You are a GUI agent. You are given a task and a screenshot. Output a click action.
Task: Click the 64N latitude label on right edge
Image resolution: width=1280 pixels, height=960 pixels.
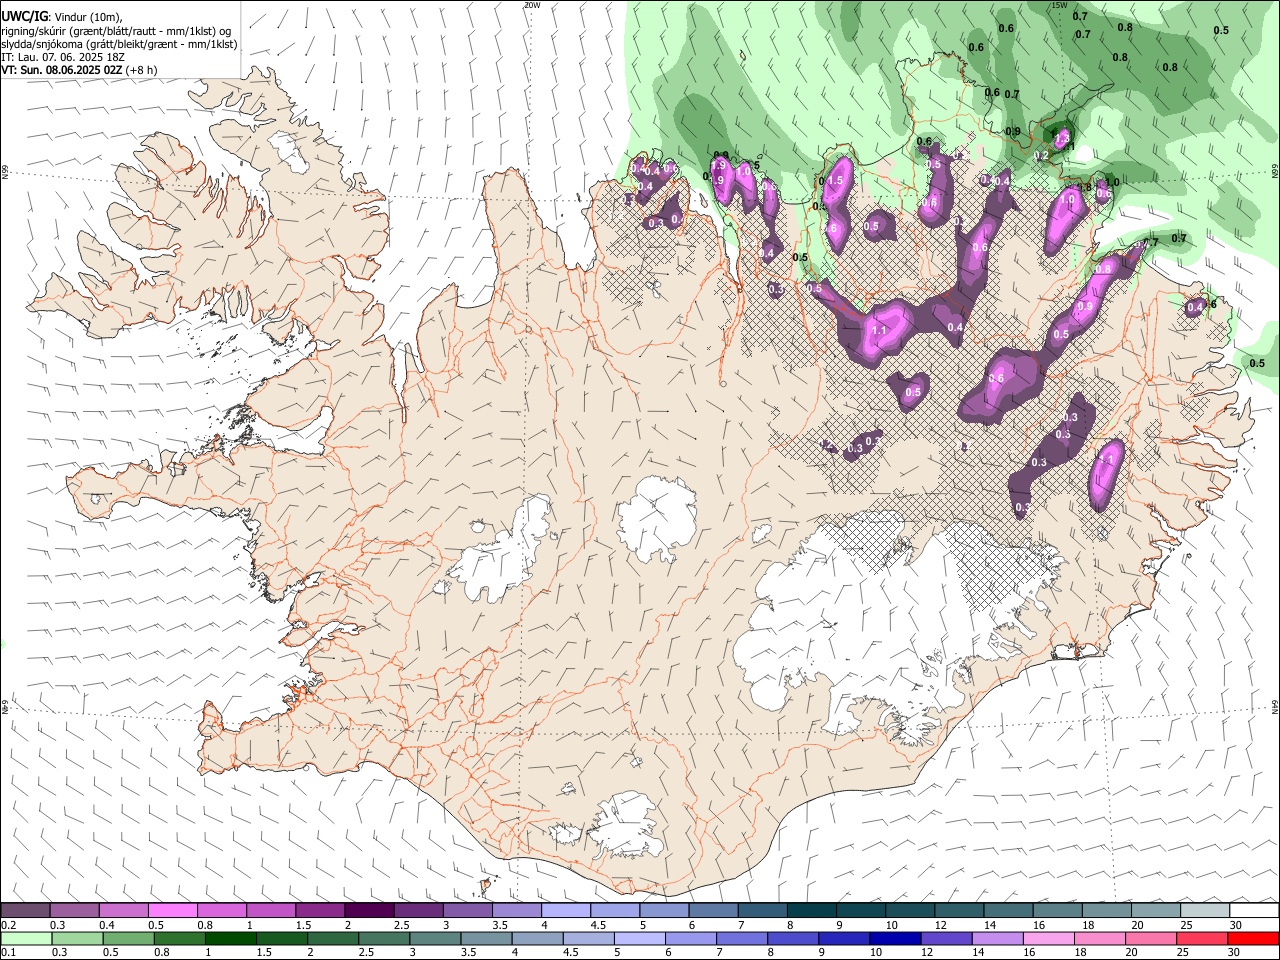click(x=1275, y=705)
